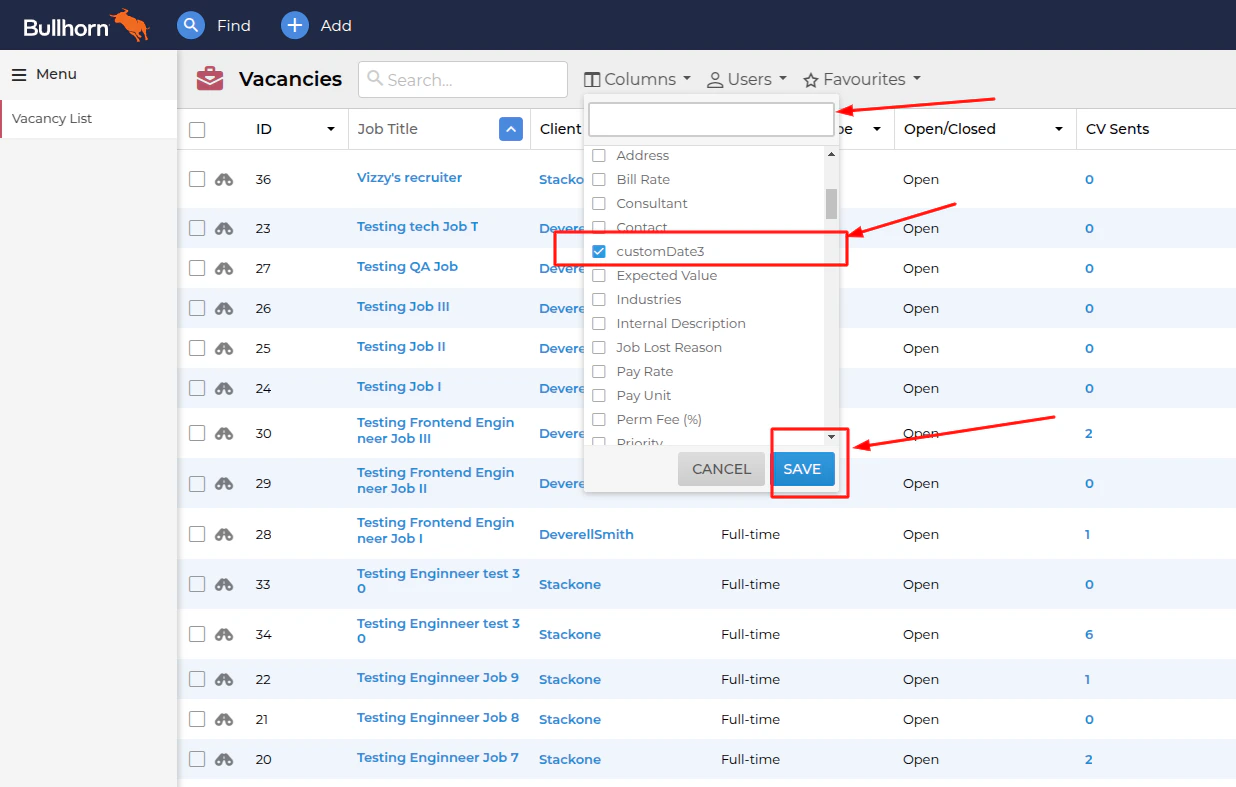This screenshot has height=787, width=1236.
Task: Select the row checkbox for vacancy 36
Action: (x=197, y=179)
